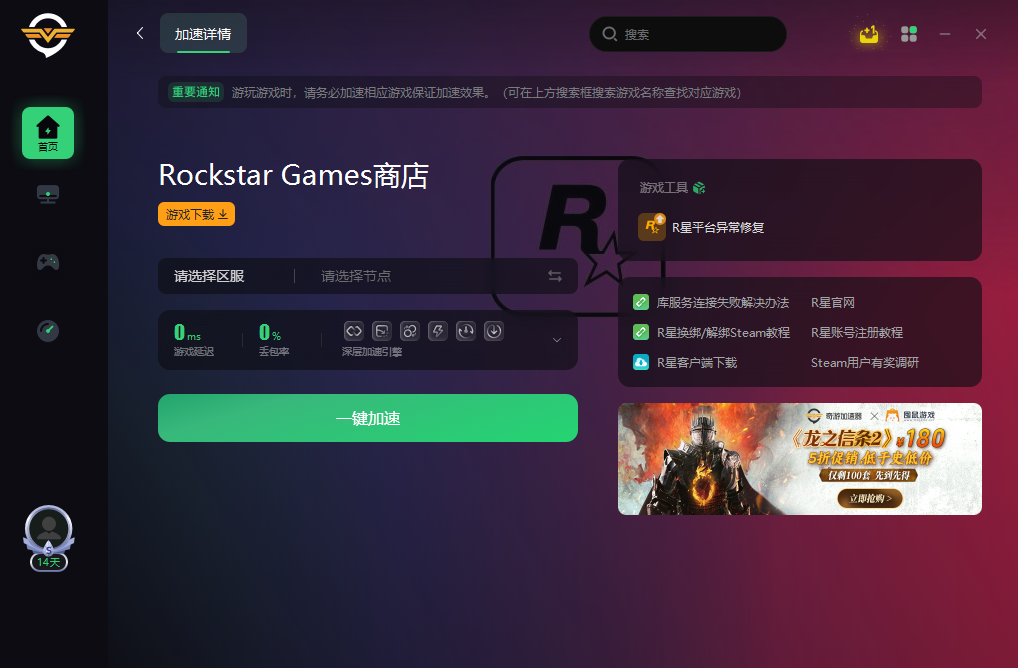Click the app logo in top-left corner

[48, 35]
